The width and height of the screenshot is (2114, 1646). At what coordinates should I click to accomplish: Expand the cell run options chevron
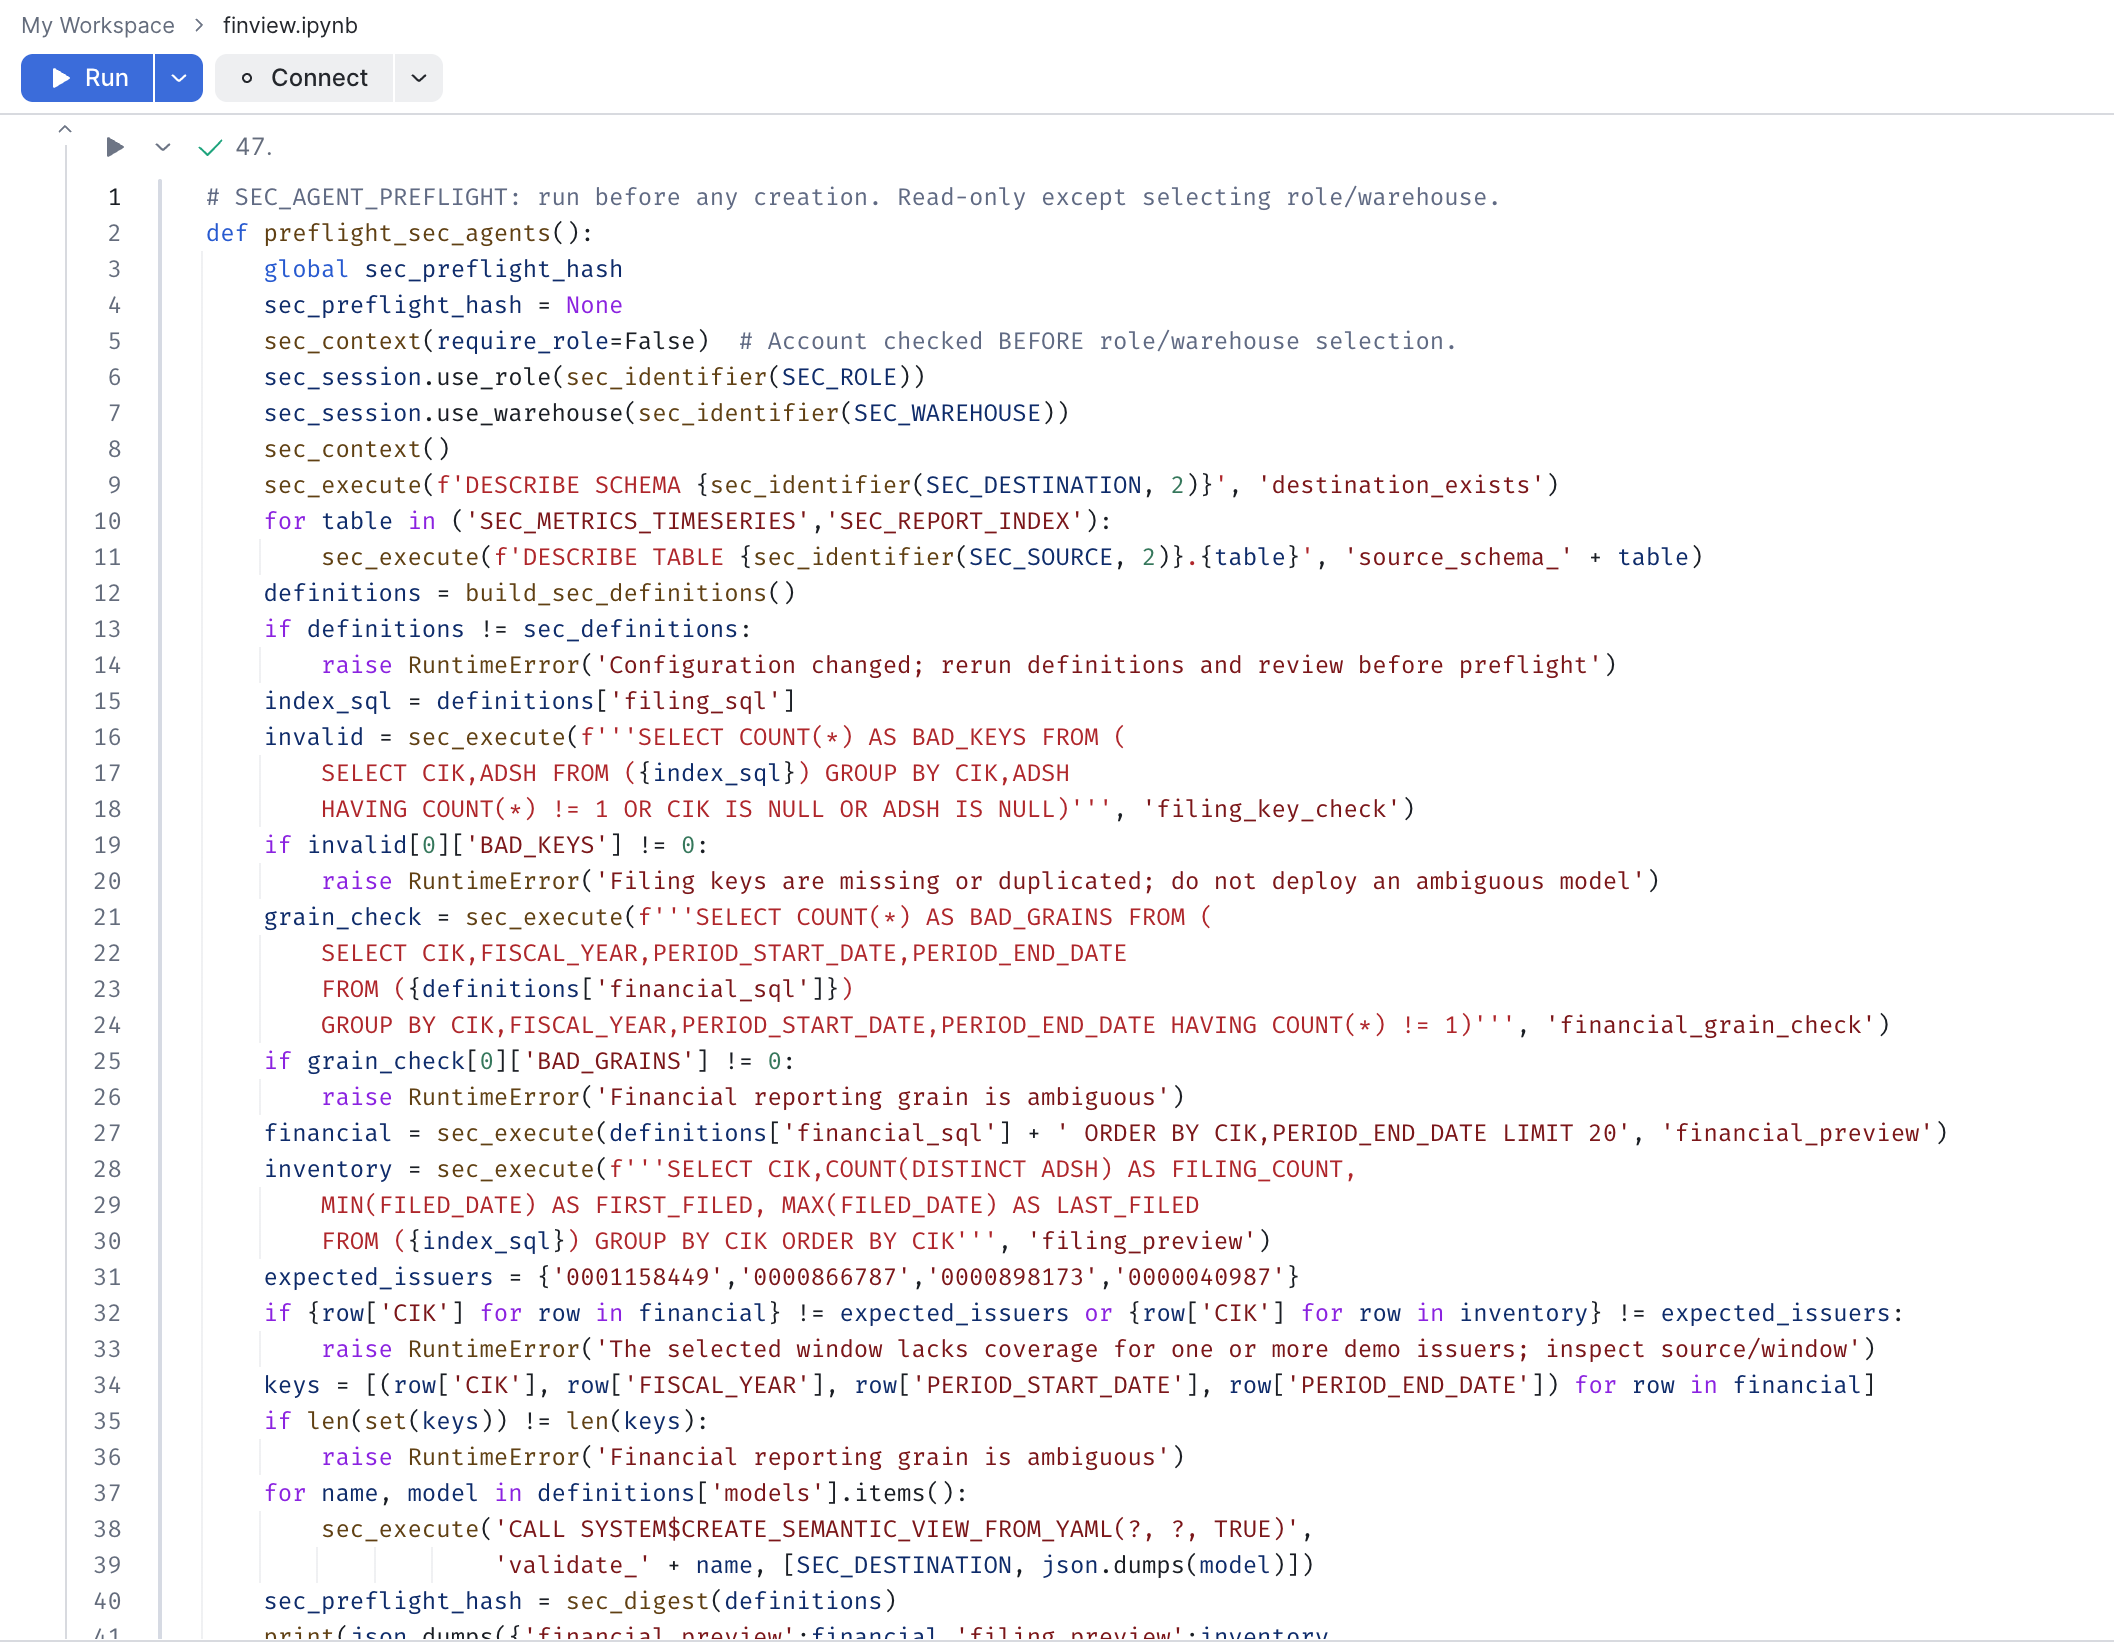[163, 147]
